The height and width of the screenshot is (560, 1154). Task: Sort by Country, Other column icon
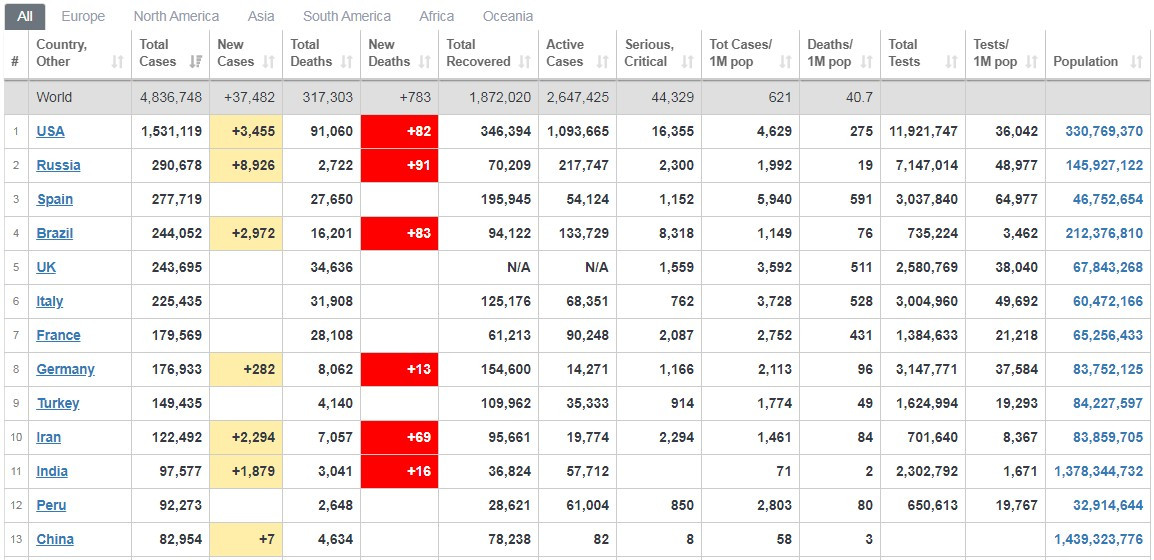click(118, 62)
